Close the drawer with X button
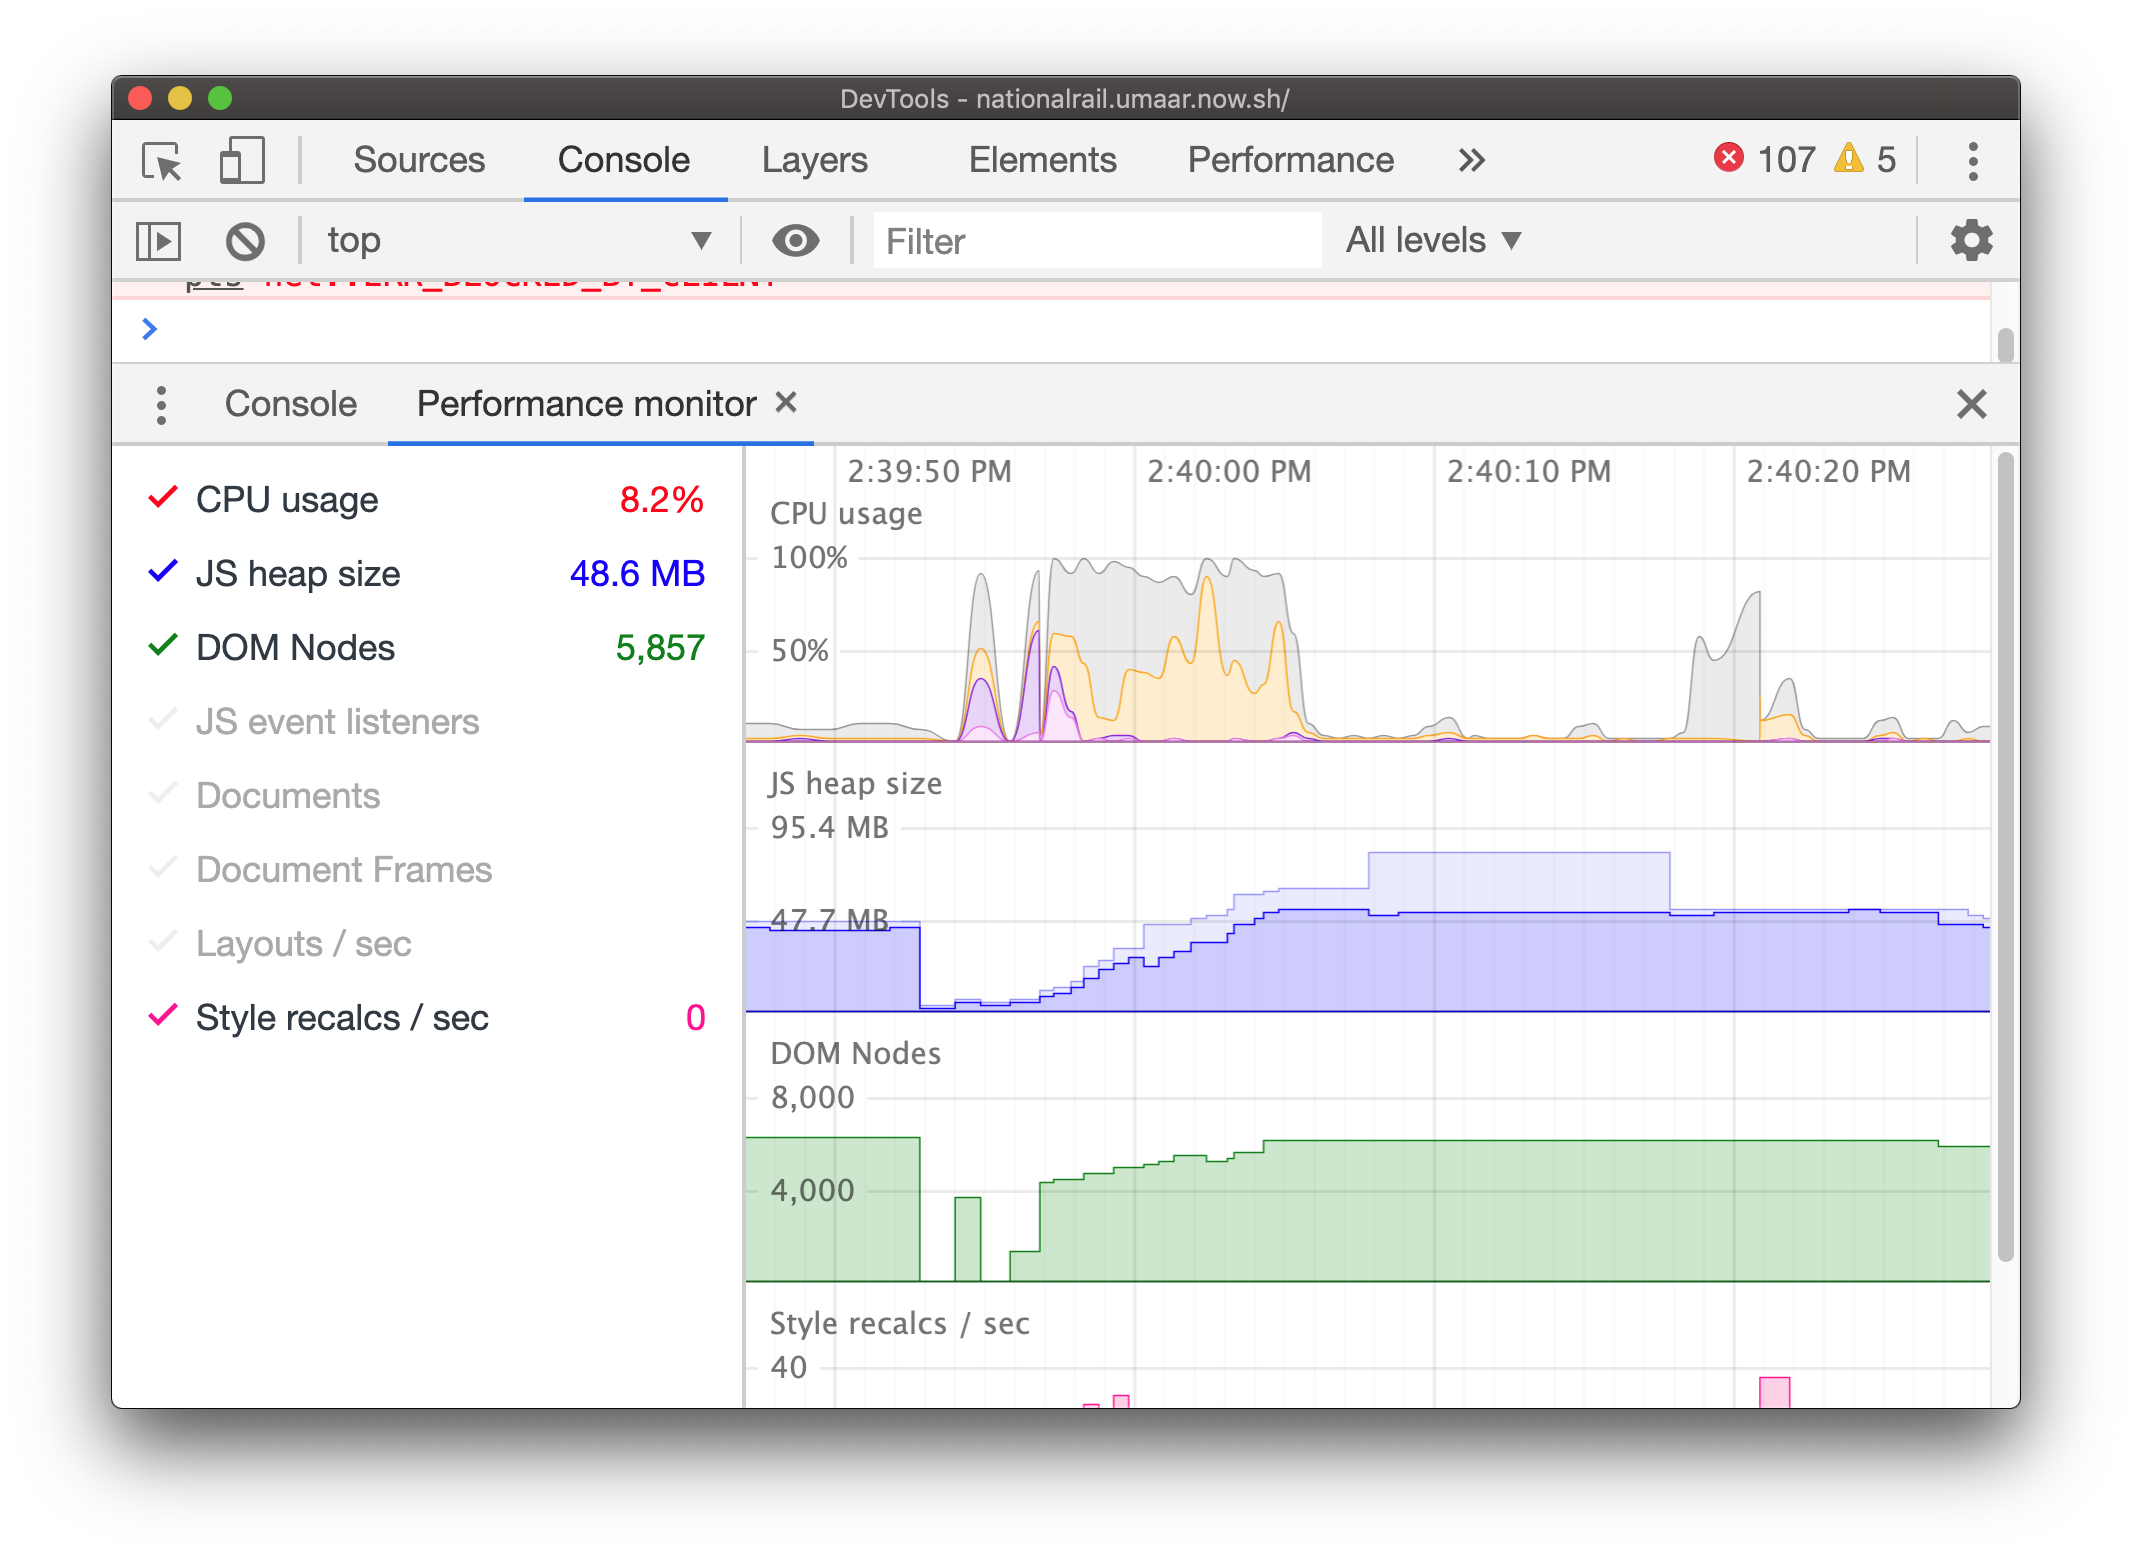The width and height of the screenshot is (2132, 1556). tap(1971, 404)
